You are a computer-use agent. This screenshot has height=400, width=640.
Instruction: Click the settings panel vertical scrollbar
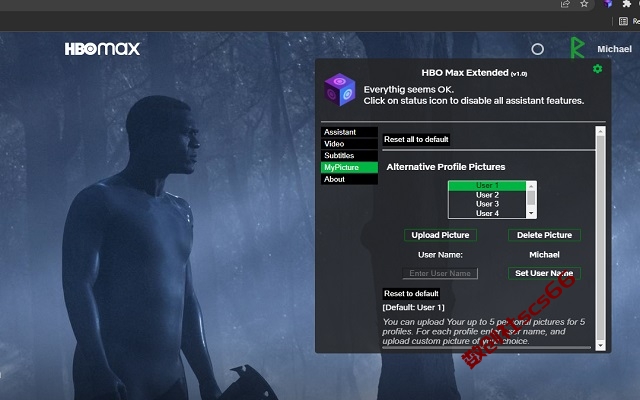600,238
